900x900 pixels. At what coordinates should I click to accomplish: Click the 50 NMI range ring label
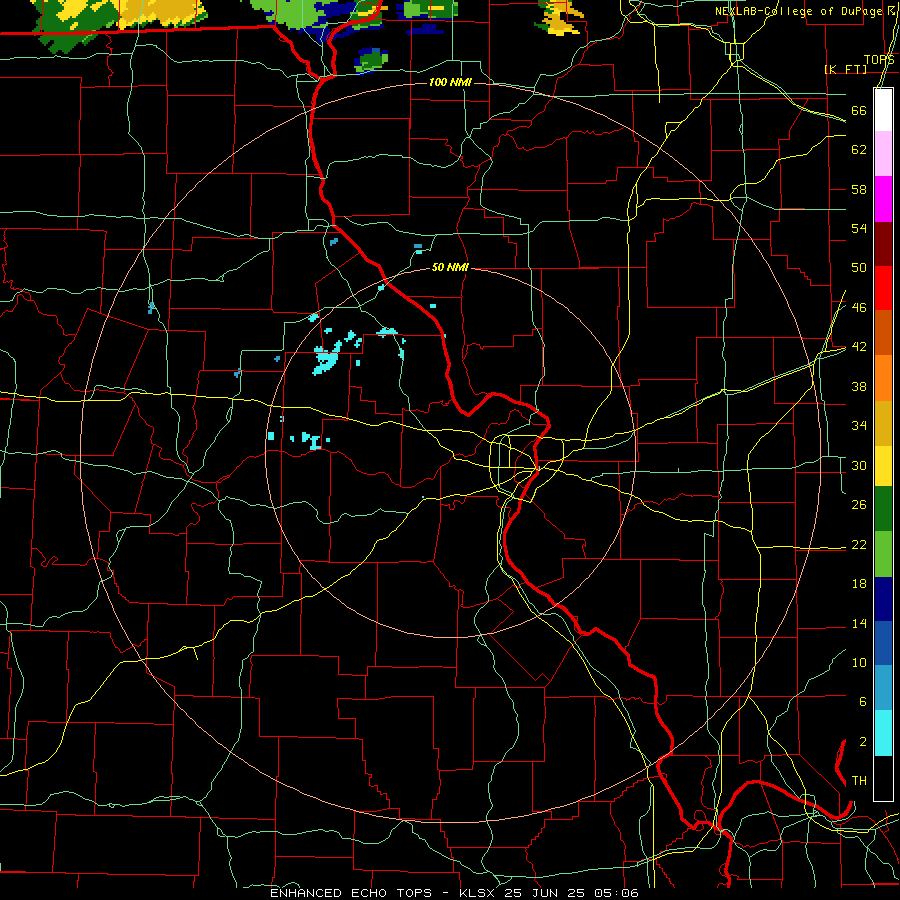[450, 267]
